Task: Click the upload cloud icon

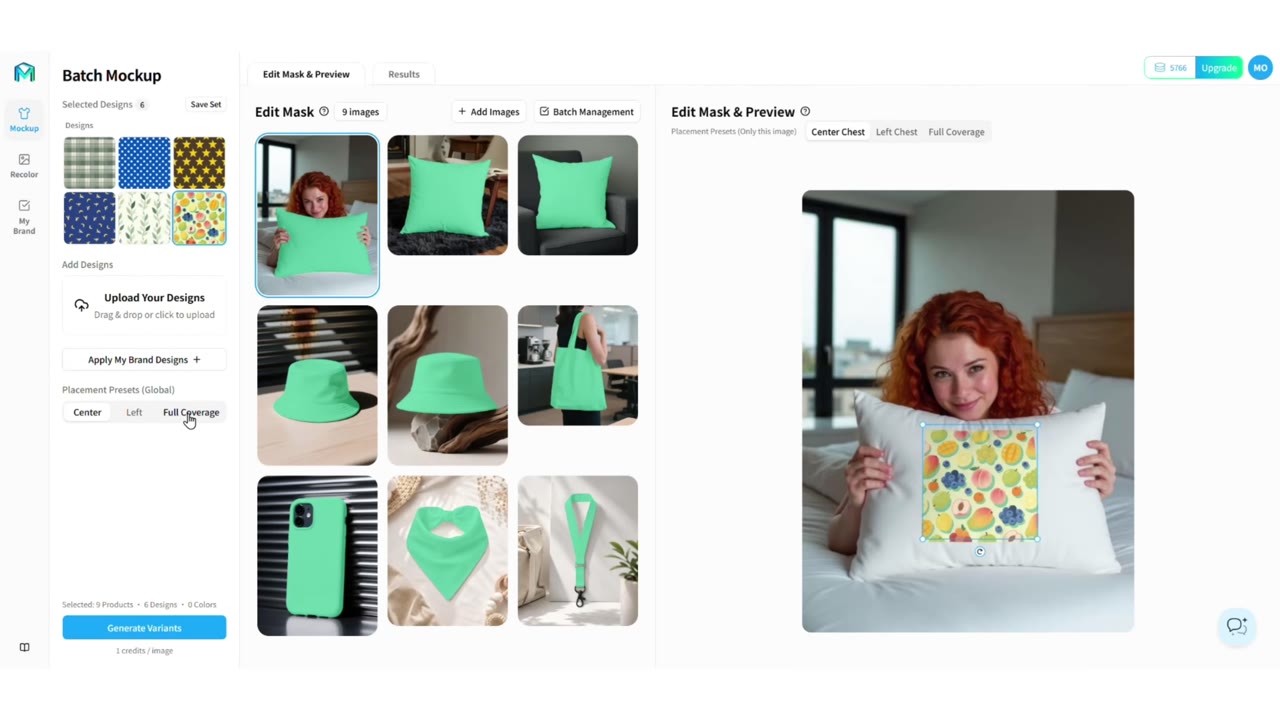Action: pyautogui.click(x=81, y=305)
